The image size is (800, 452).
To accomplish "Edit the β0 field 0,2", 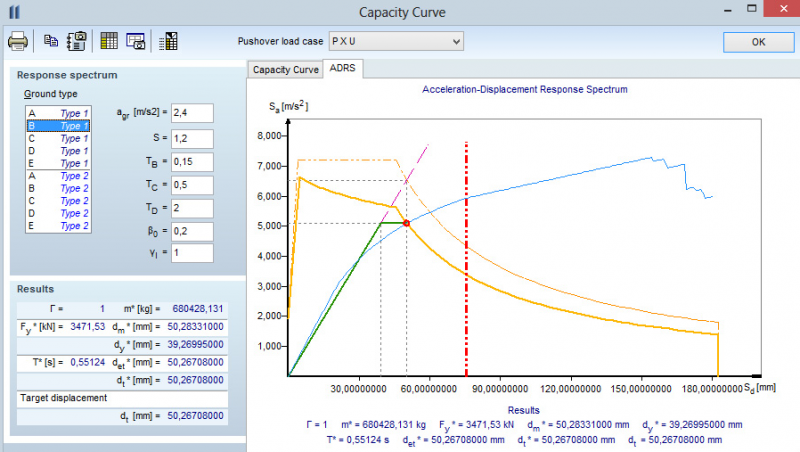I will (x=192, y=231).
